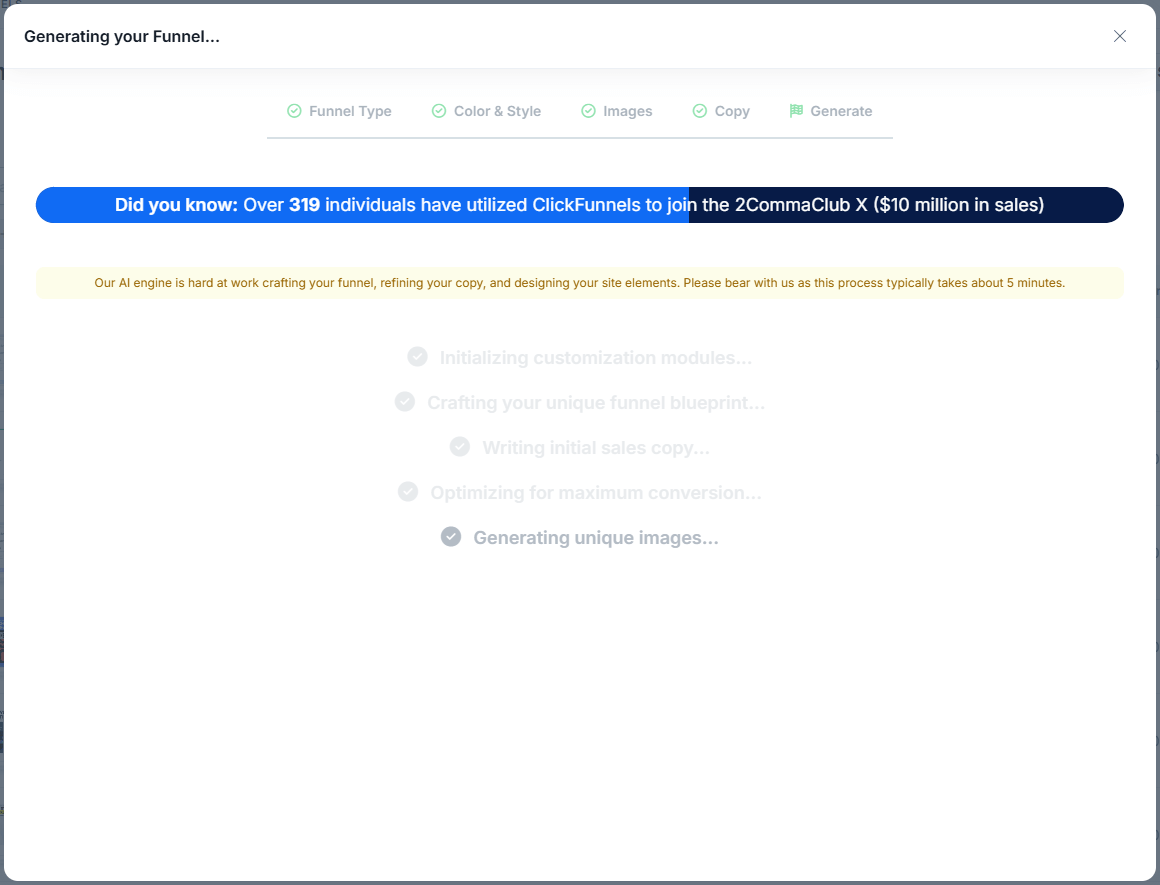Screen dimensions: 1160x885
Task: Click check icon beside Writing initial sales copy
Action: point(460,447)
